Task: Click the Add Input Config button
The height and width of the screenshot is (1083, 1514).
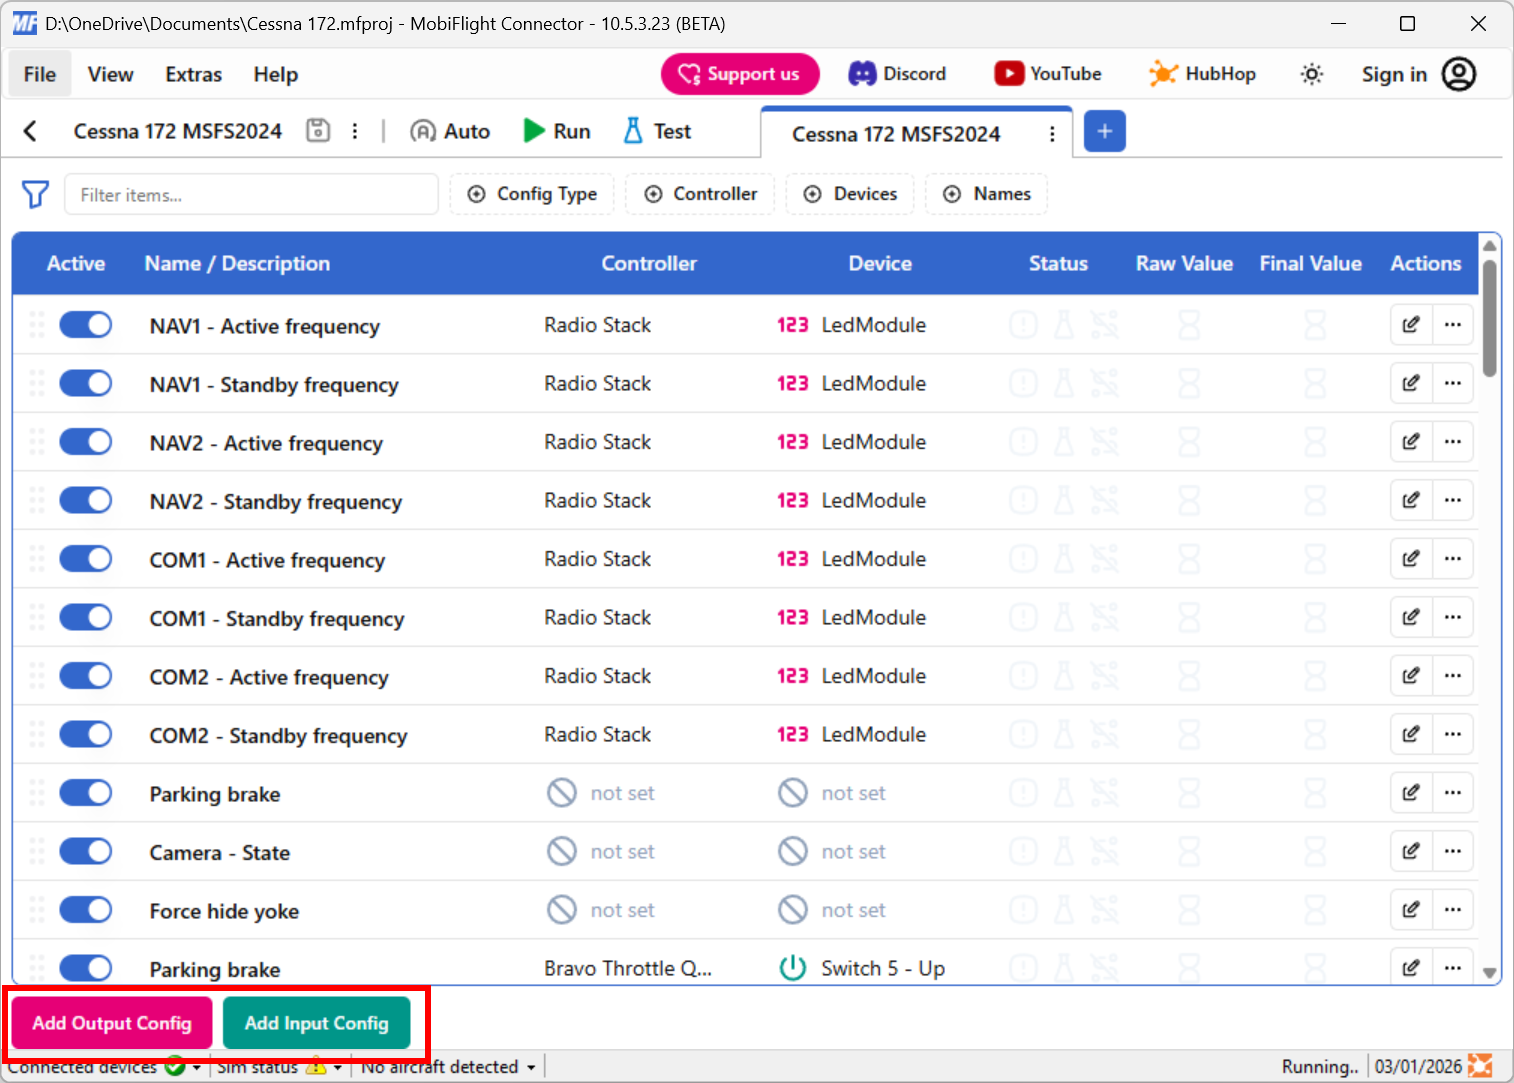Action: (x=317, y=1023)
